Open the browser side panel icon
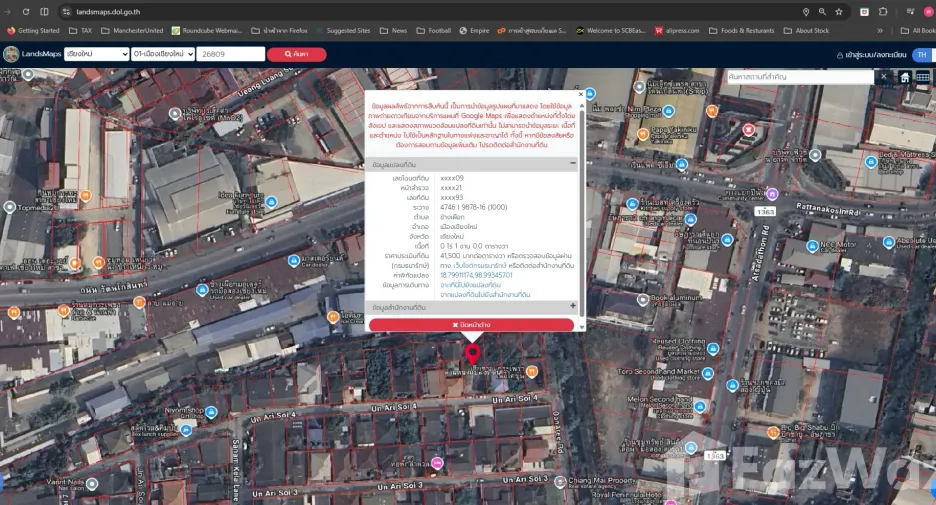Image resolution: width=936 pixels, height=505 pixels. tap(44, 11)
